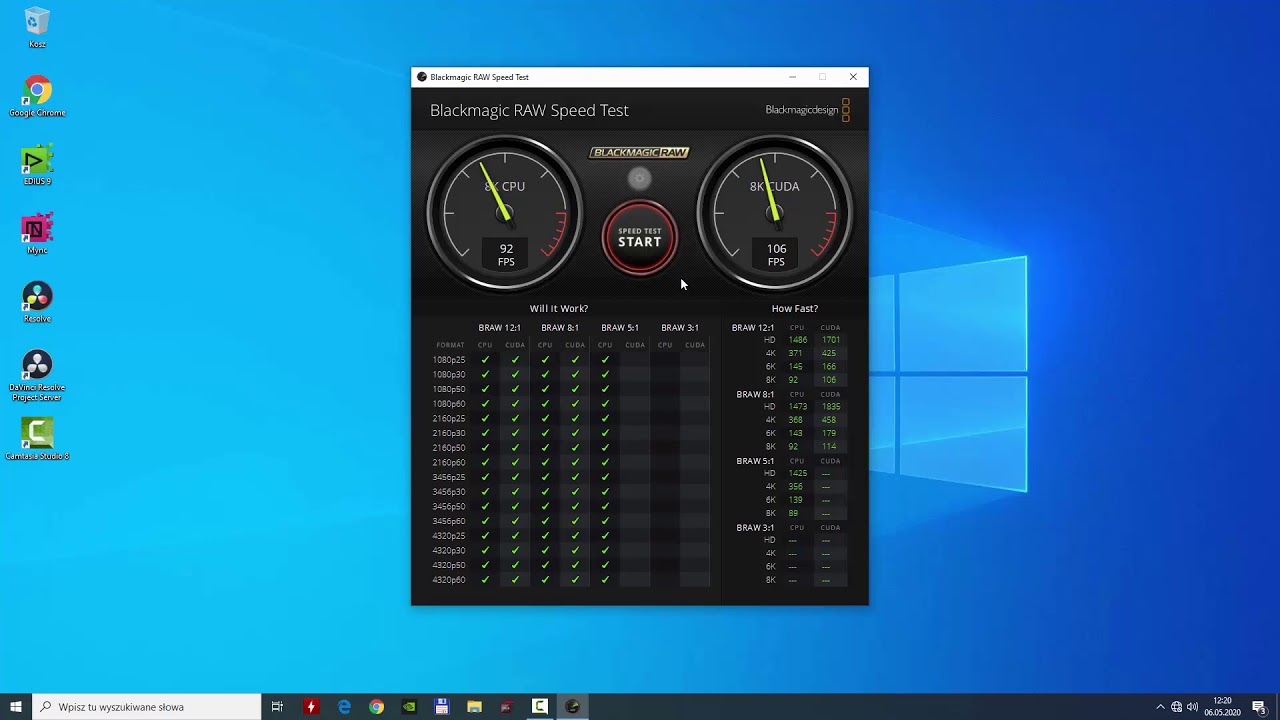This screenshot has width=1280, height=720.
Task: Open the NVIDIA app in the taskbar
Action: click(409, 707)
